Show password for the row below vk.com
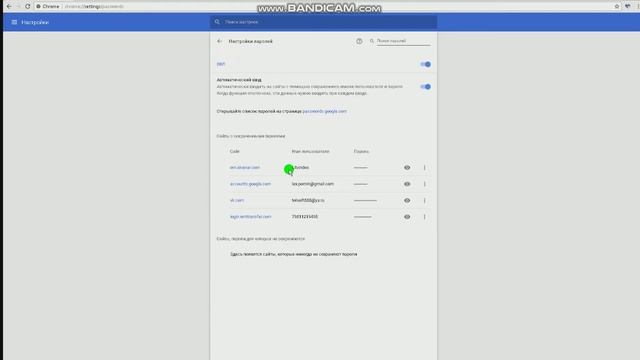The image size is (640, 360). [x=407, y=217]
